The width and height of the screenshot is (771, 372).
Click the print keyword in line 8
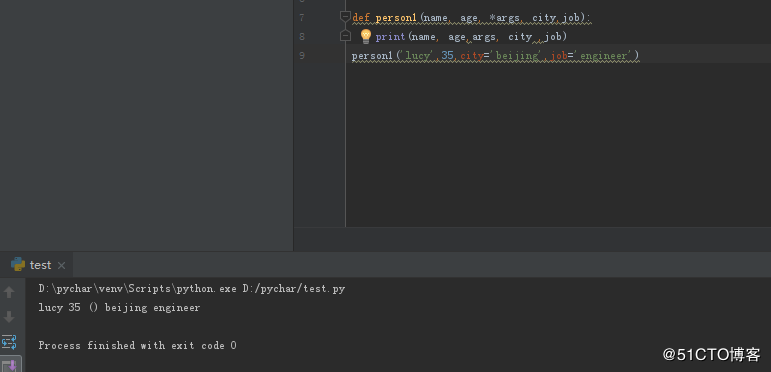pyautogui.click(x=390, y=36)
